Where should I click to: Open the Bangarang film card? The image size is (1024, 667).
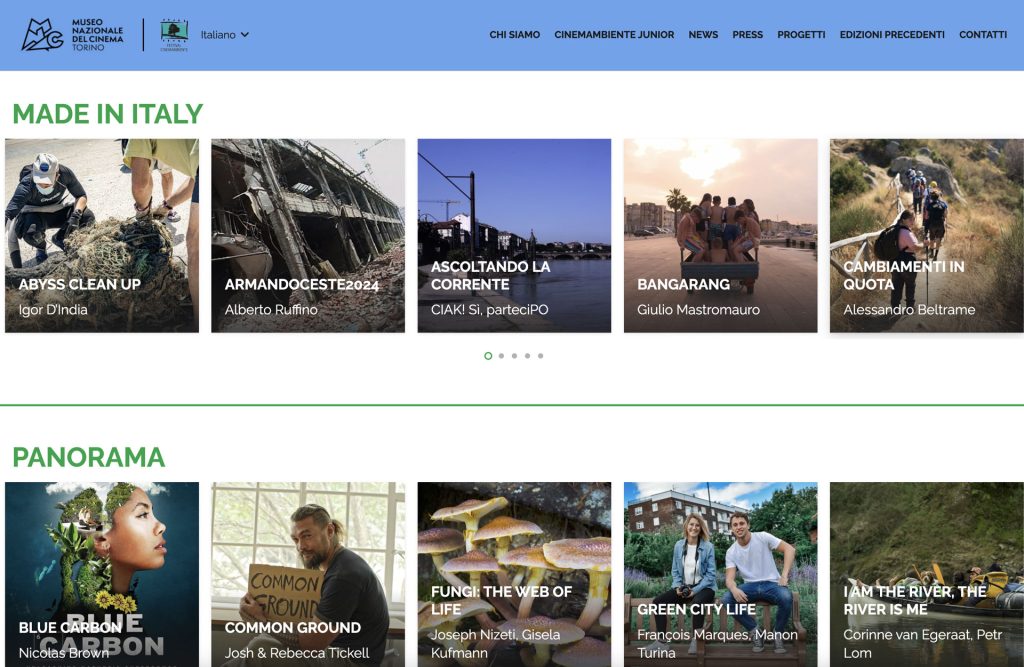click(720, 236)
